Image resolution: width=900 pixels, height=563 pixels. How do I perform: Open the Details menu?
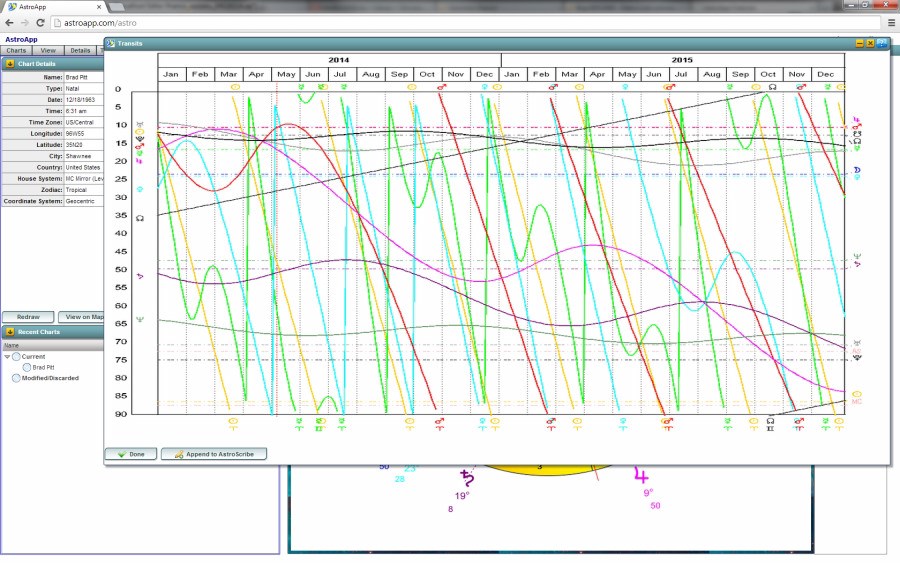pos(80,50)
